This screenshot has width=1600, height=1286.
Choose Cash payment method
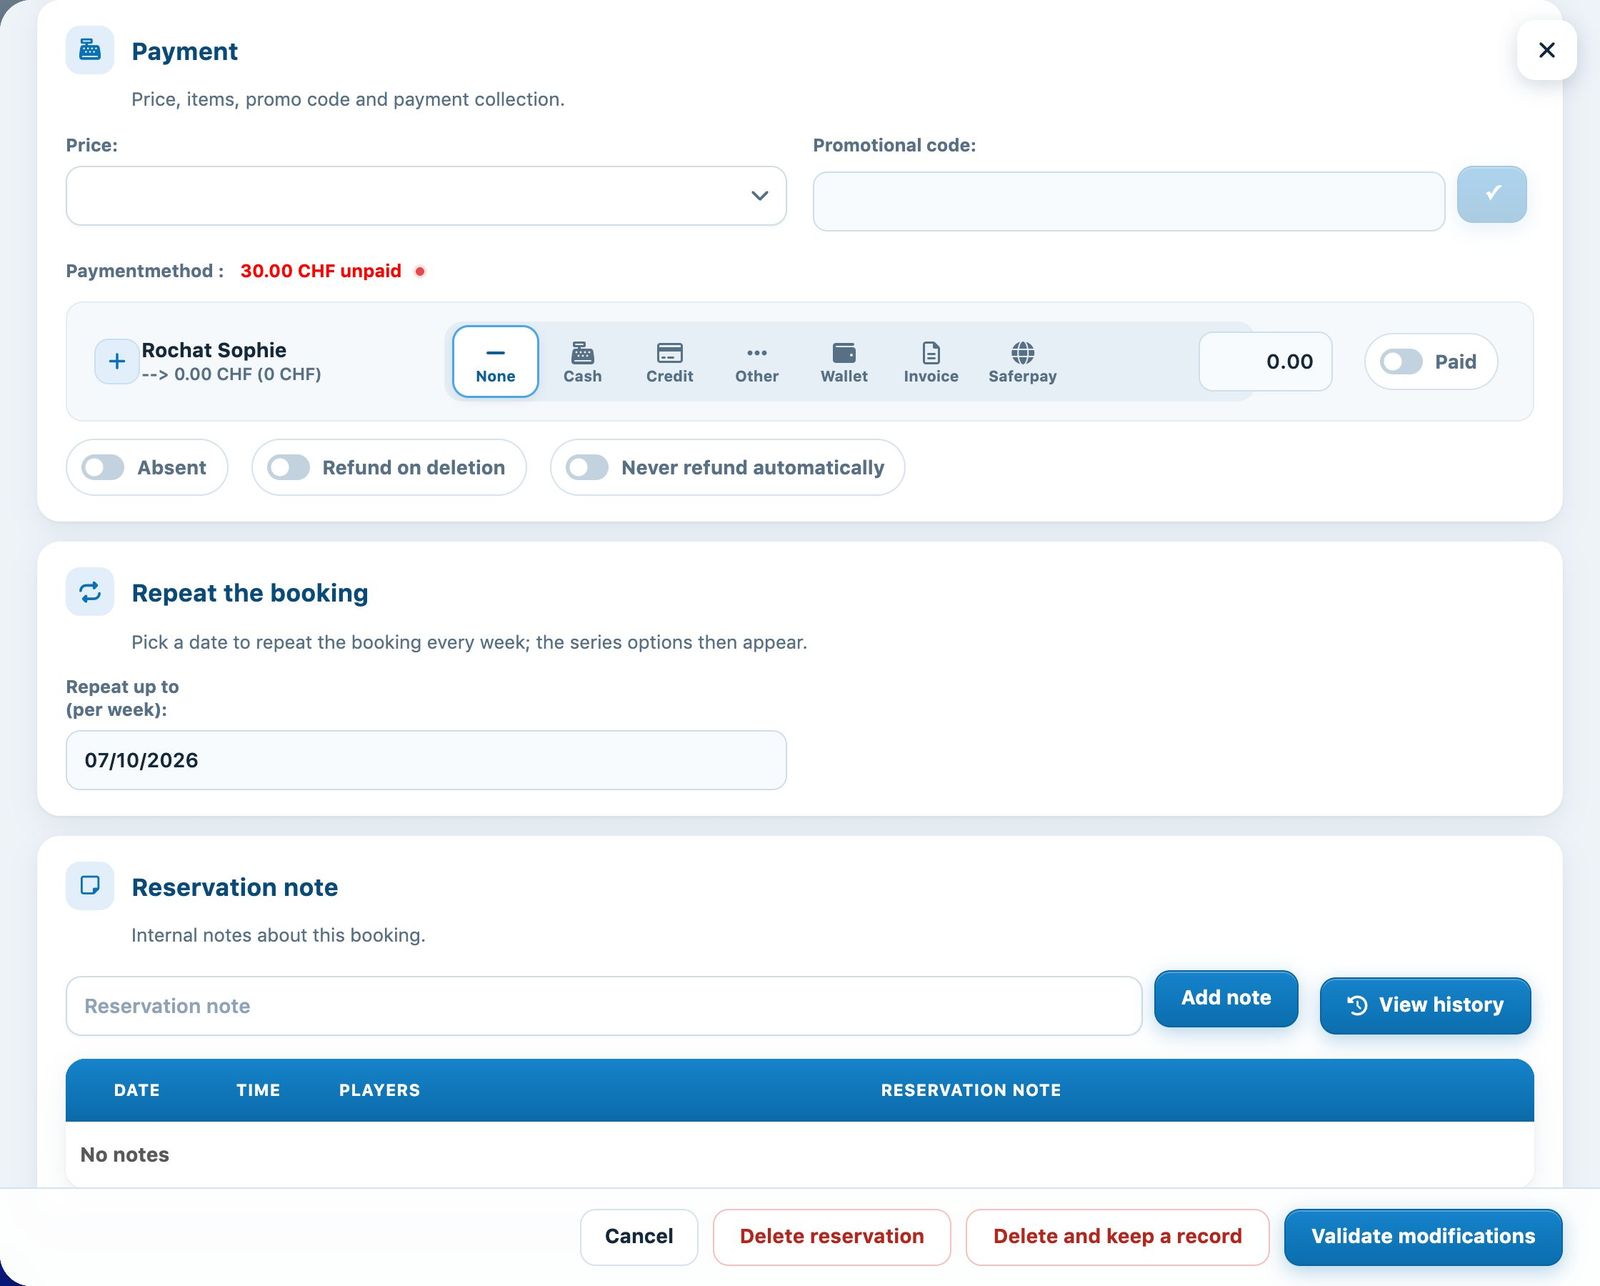(582, 362)
